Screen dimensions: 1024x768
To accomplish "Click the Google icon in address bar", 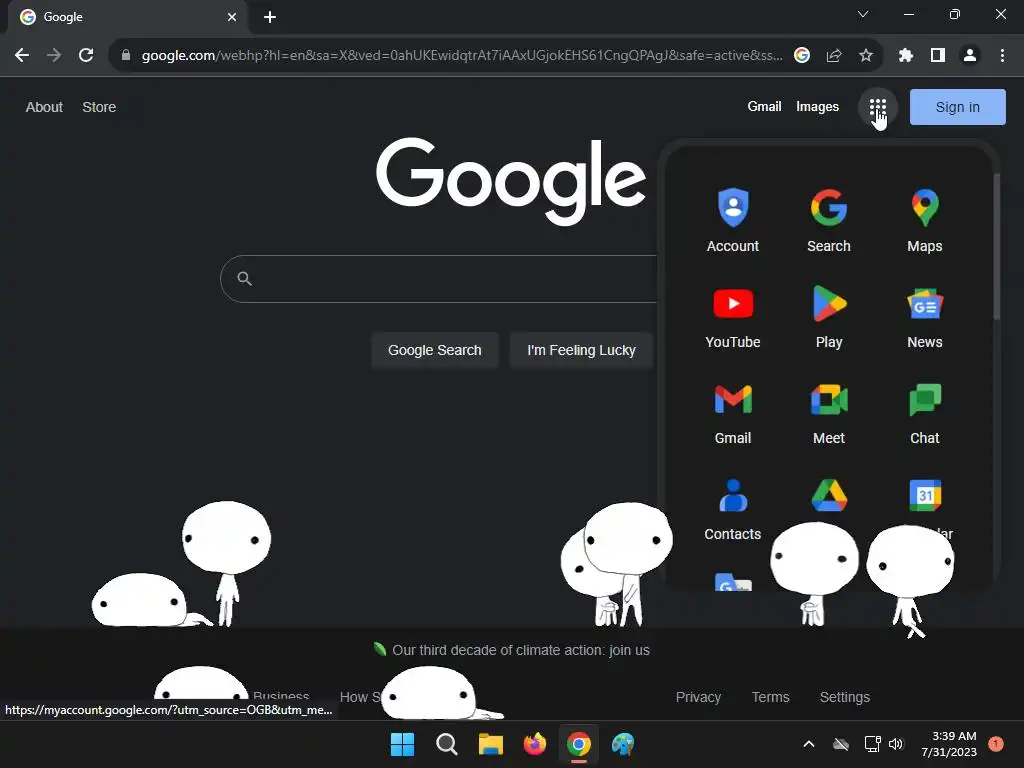I will coord(802,55).
